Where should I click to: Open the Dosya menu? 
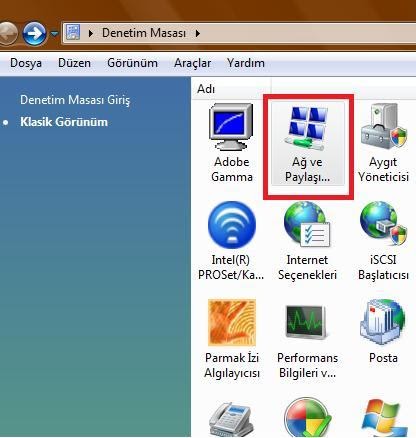pyautogui.click(x=26, y=63)
